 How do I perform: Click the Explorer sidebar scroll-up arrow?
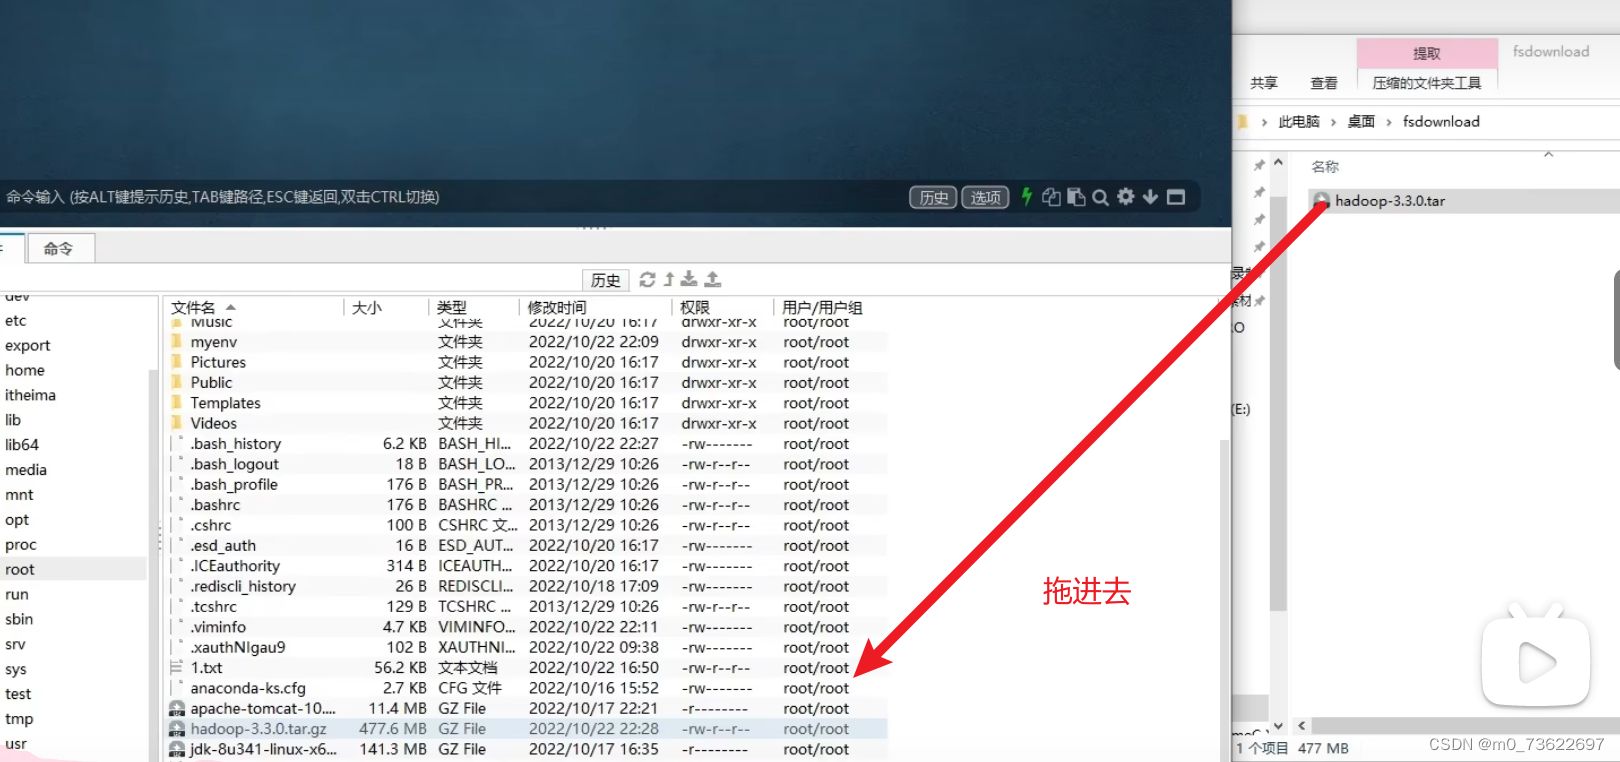tap(1278, 162)
